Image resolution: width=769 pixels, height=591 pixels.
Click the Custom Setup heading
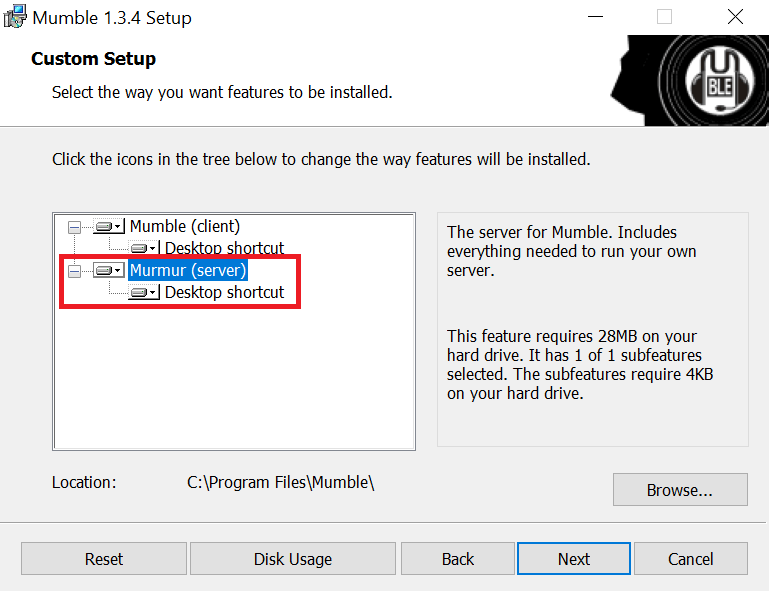(x=94, y=59)
